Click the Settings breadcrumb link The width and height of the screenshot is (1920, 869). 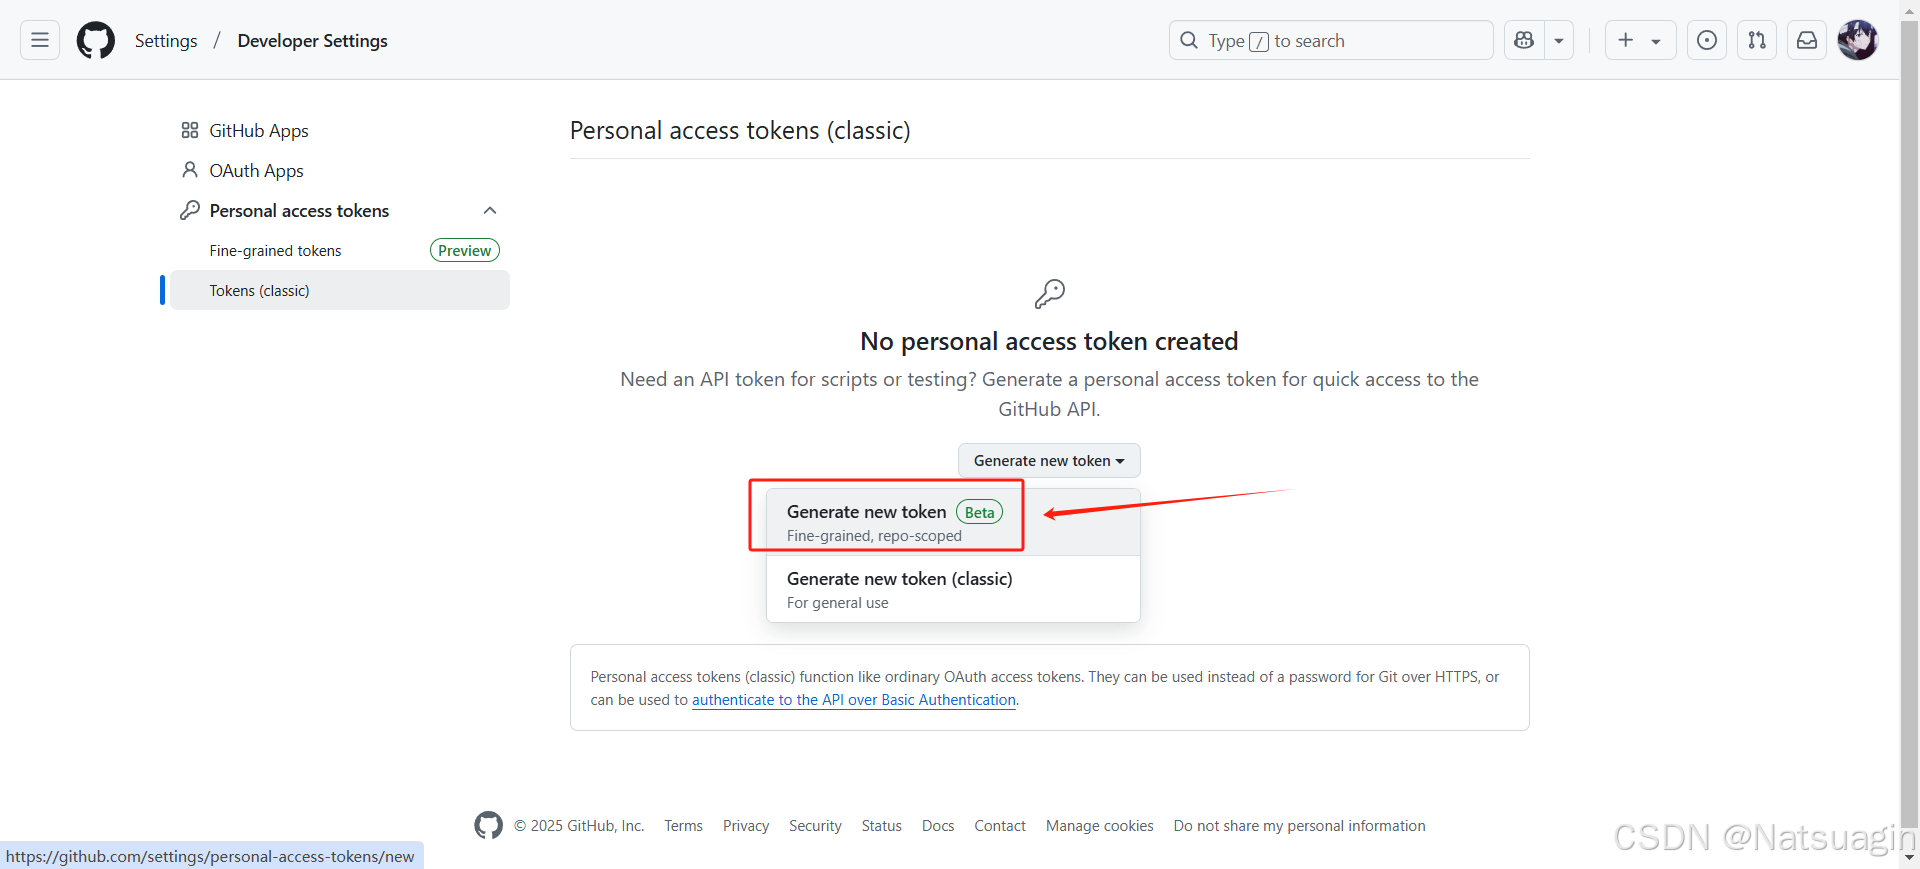166,41
